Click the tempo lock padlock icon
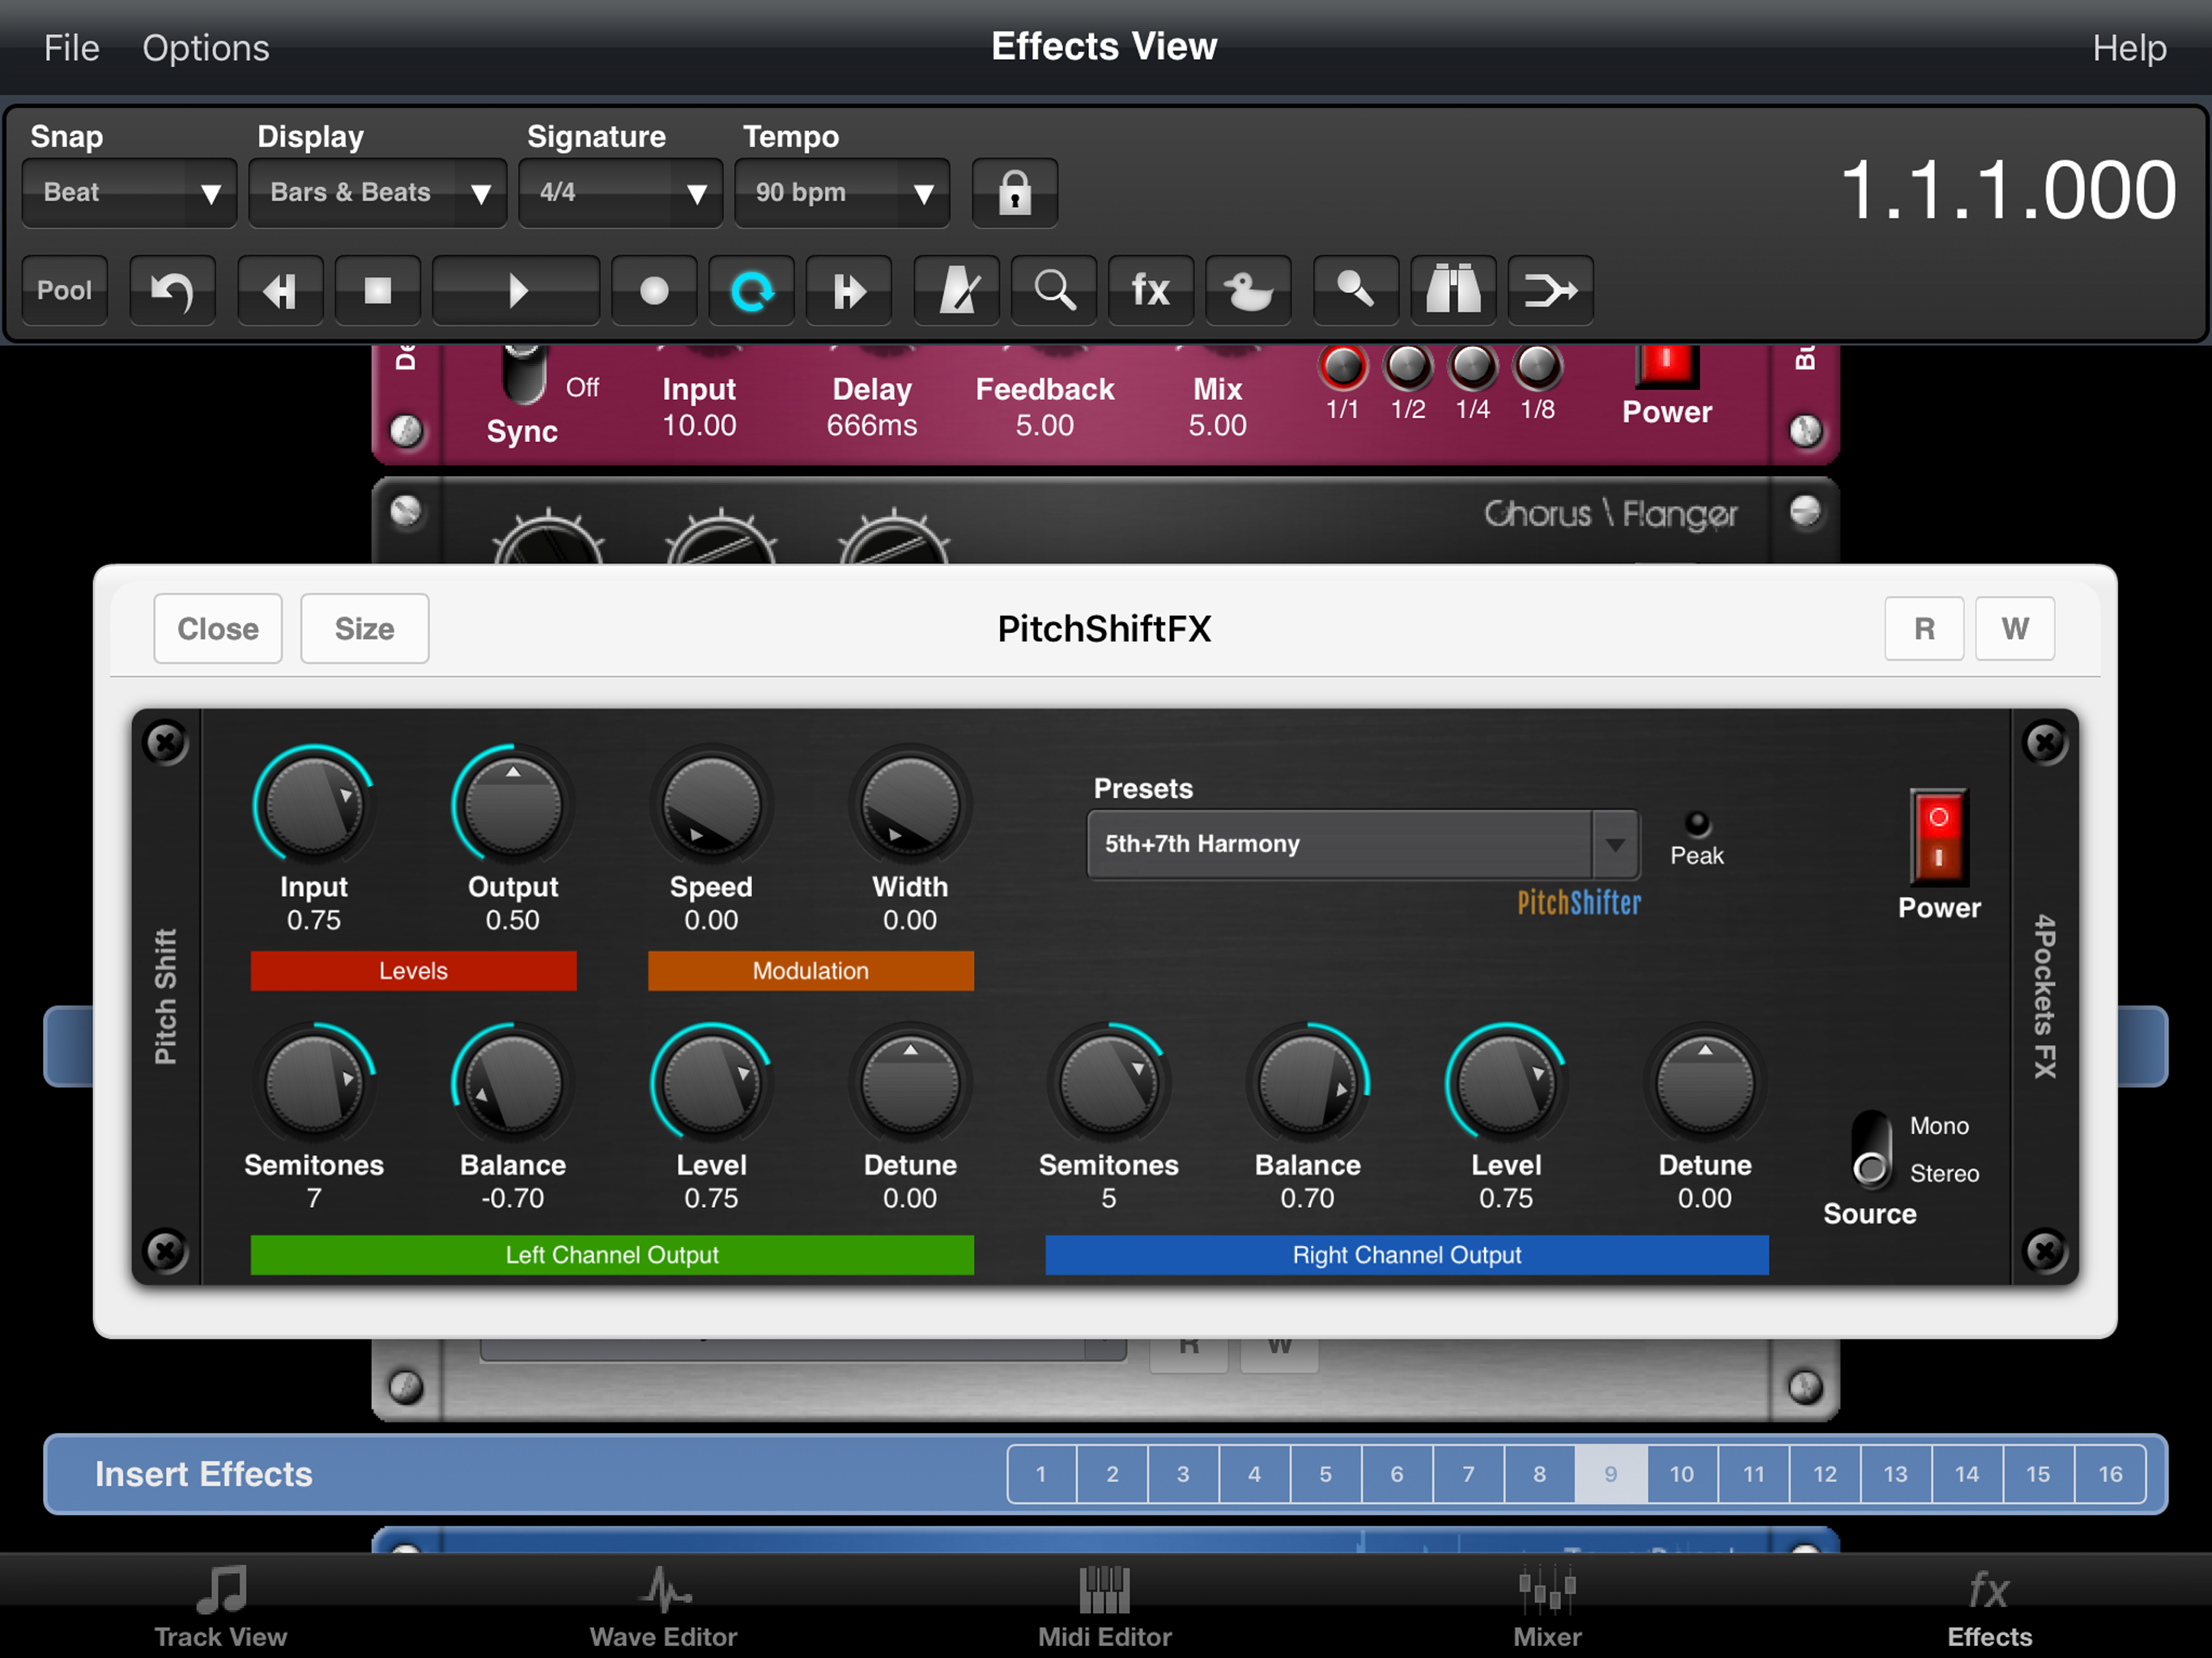This screenshot has width=2212, height=1658. click(1014, 192)
